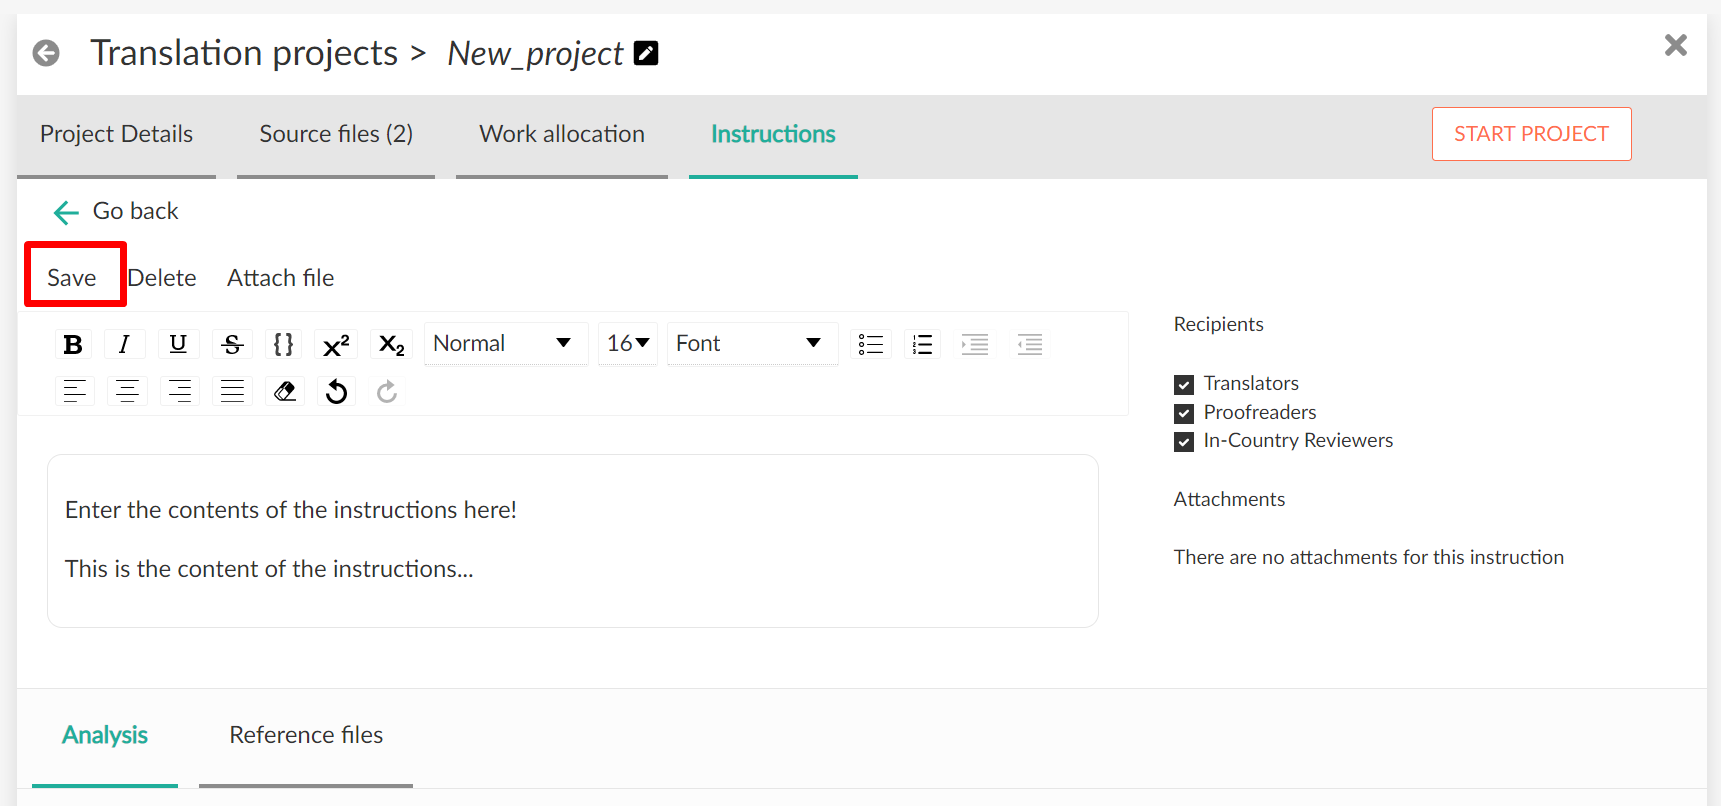The height and width of the screenshot is (806, 1721).
Task: Open the Normal paragraph style dropdown
Action: click(x=505, y=344)
